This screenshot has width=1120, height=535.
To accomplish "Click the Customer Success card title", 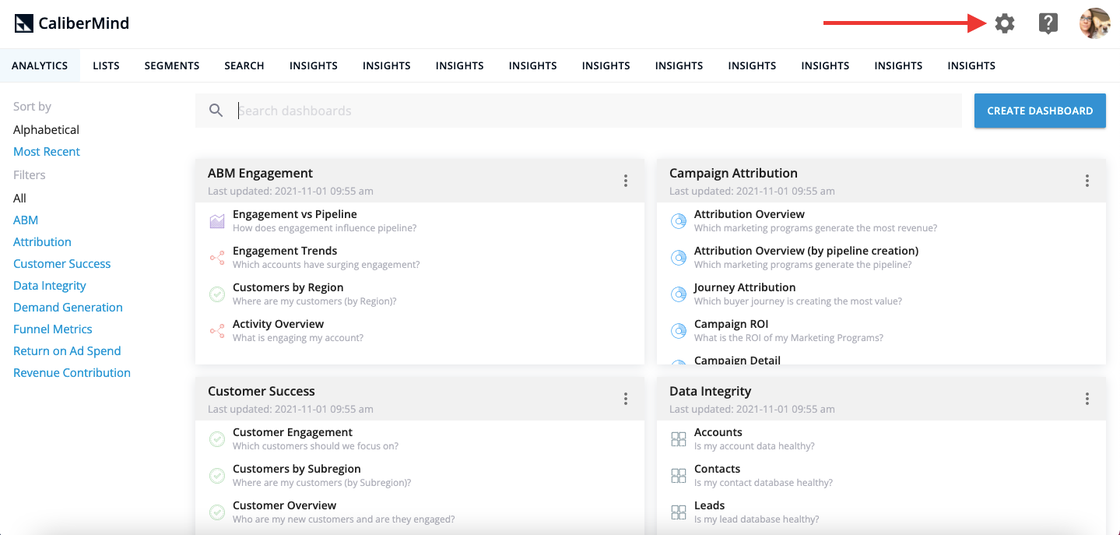I will (261, 391).
